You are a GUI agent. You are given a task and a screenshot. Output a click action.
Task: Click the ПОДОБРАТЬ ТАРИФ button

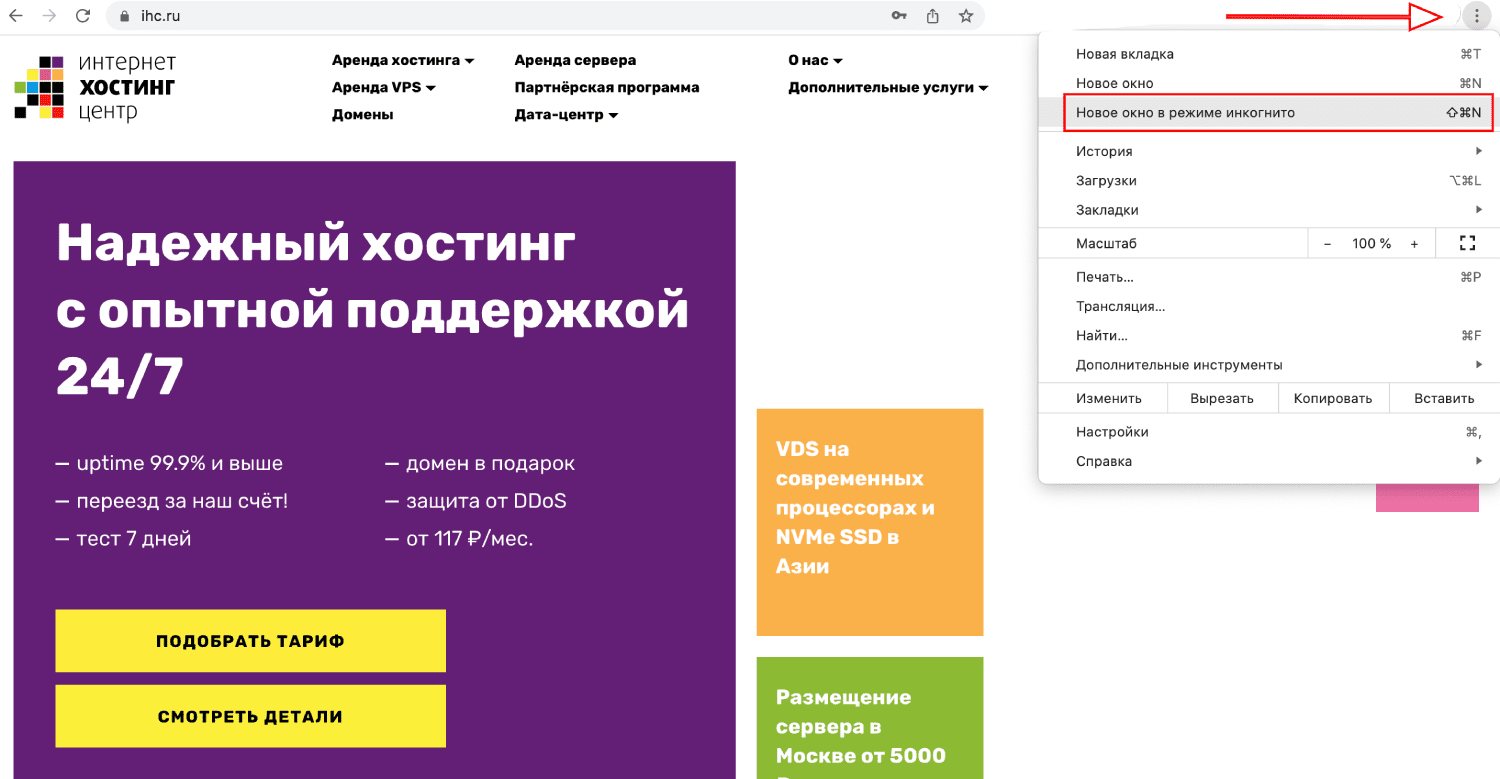pos(250,641)
